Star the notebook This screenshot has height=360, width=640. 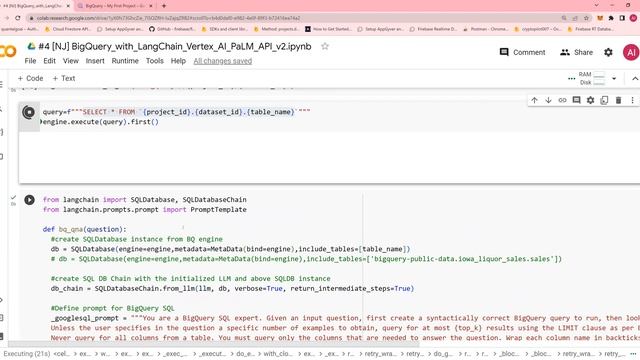coord(325,46)
